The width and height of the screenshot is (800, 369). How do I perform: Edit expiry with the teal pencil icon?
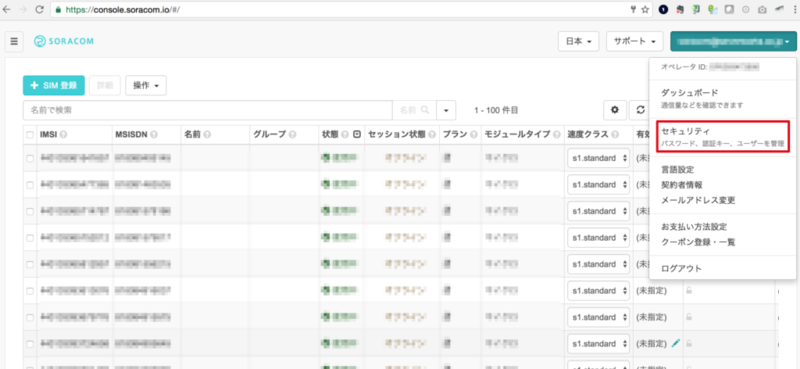pos(676,343)
